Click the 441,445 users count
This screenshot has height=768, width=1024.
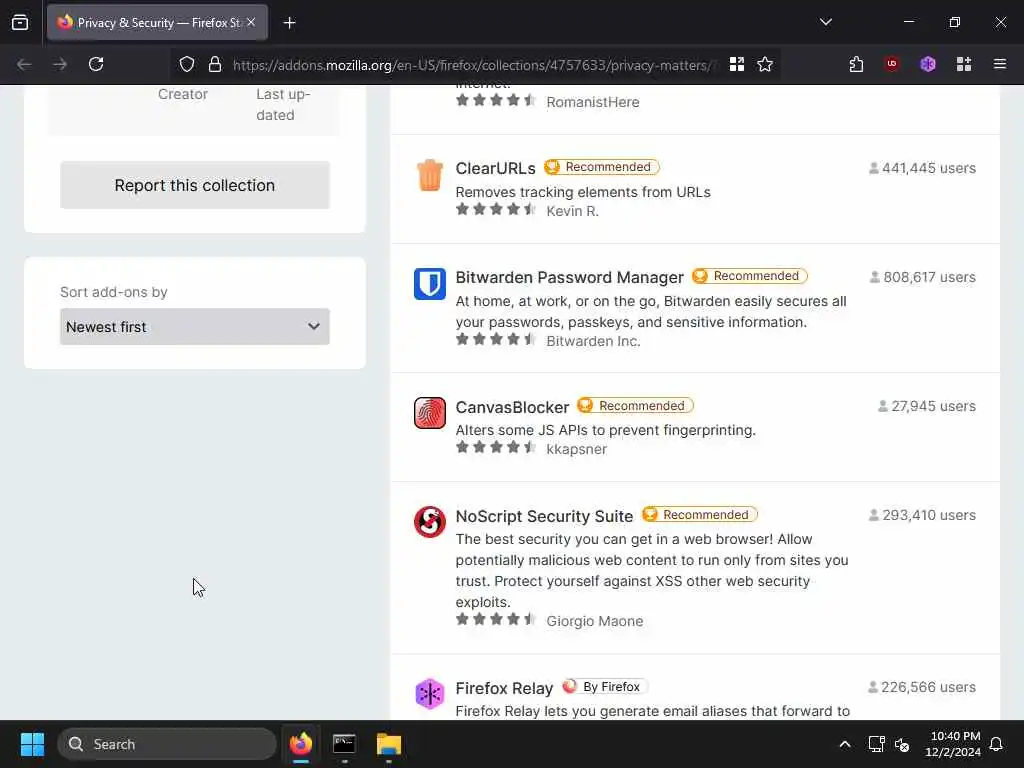coord(922,168)
